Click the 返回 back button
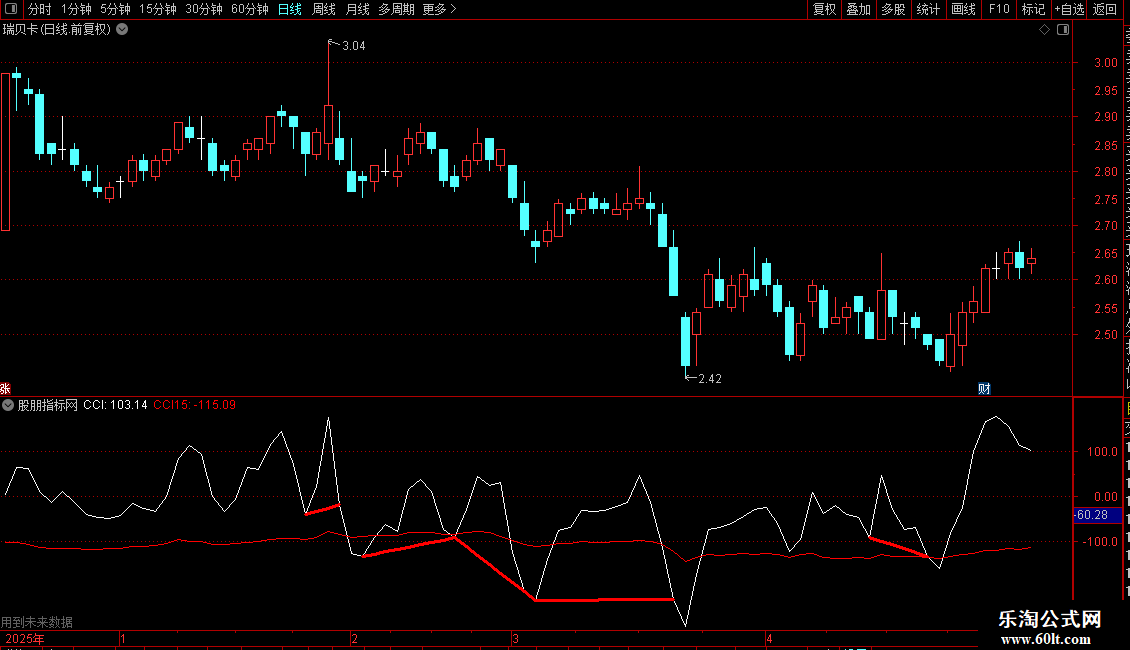This screenshot has height=650, width=1130. coord(1104,9)
